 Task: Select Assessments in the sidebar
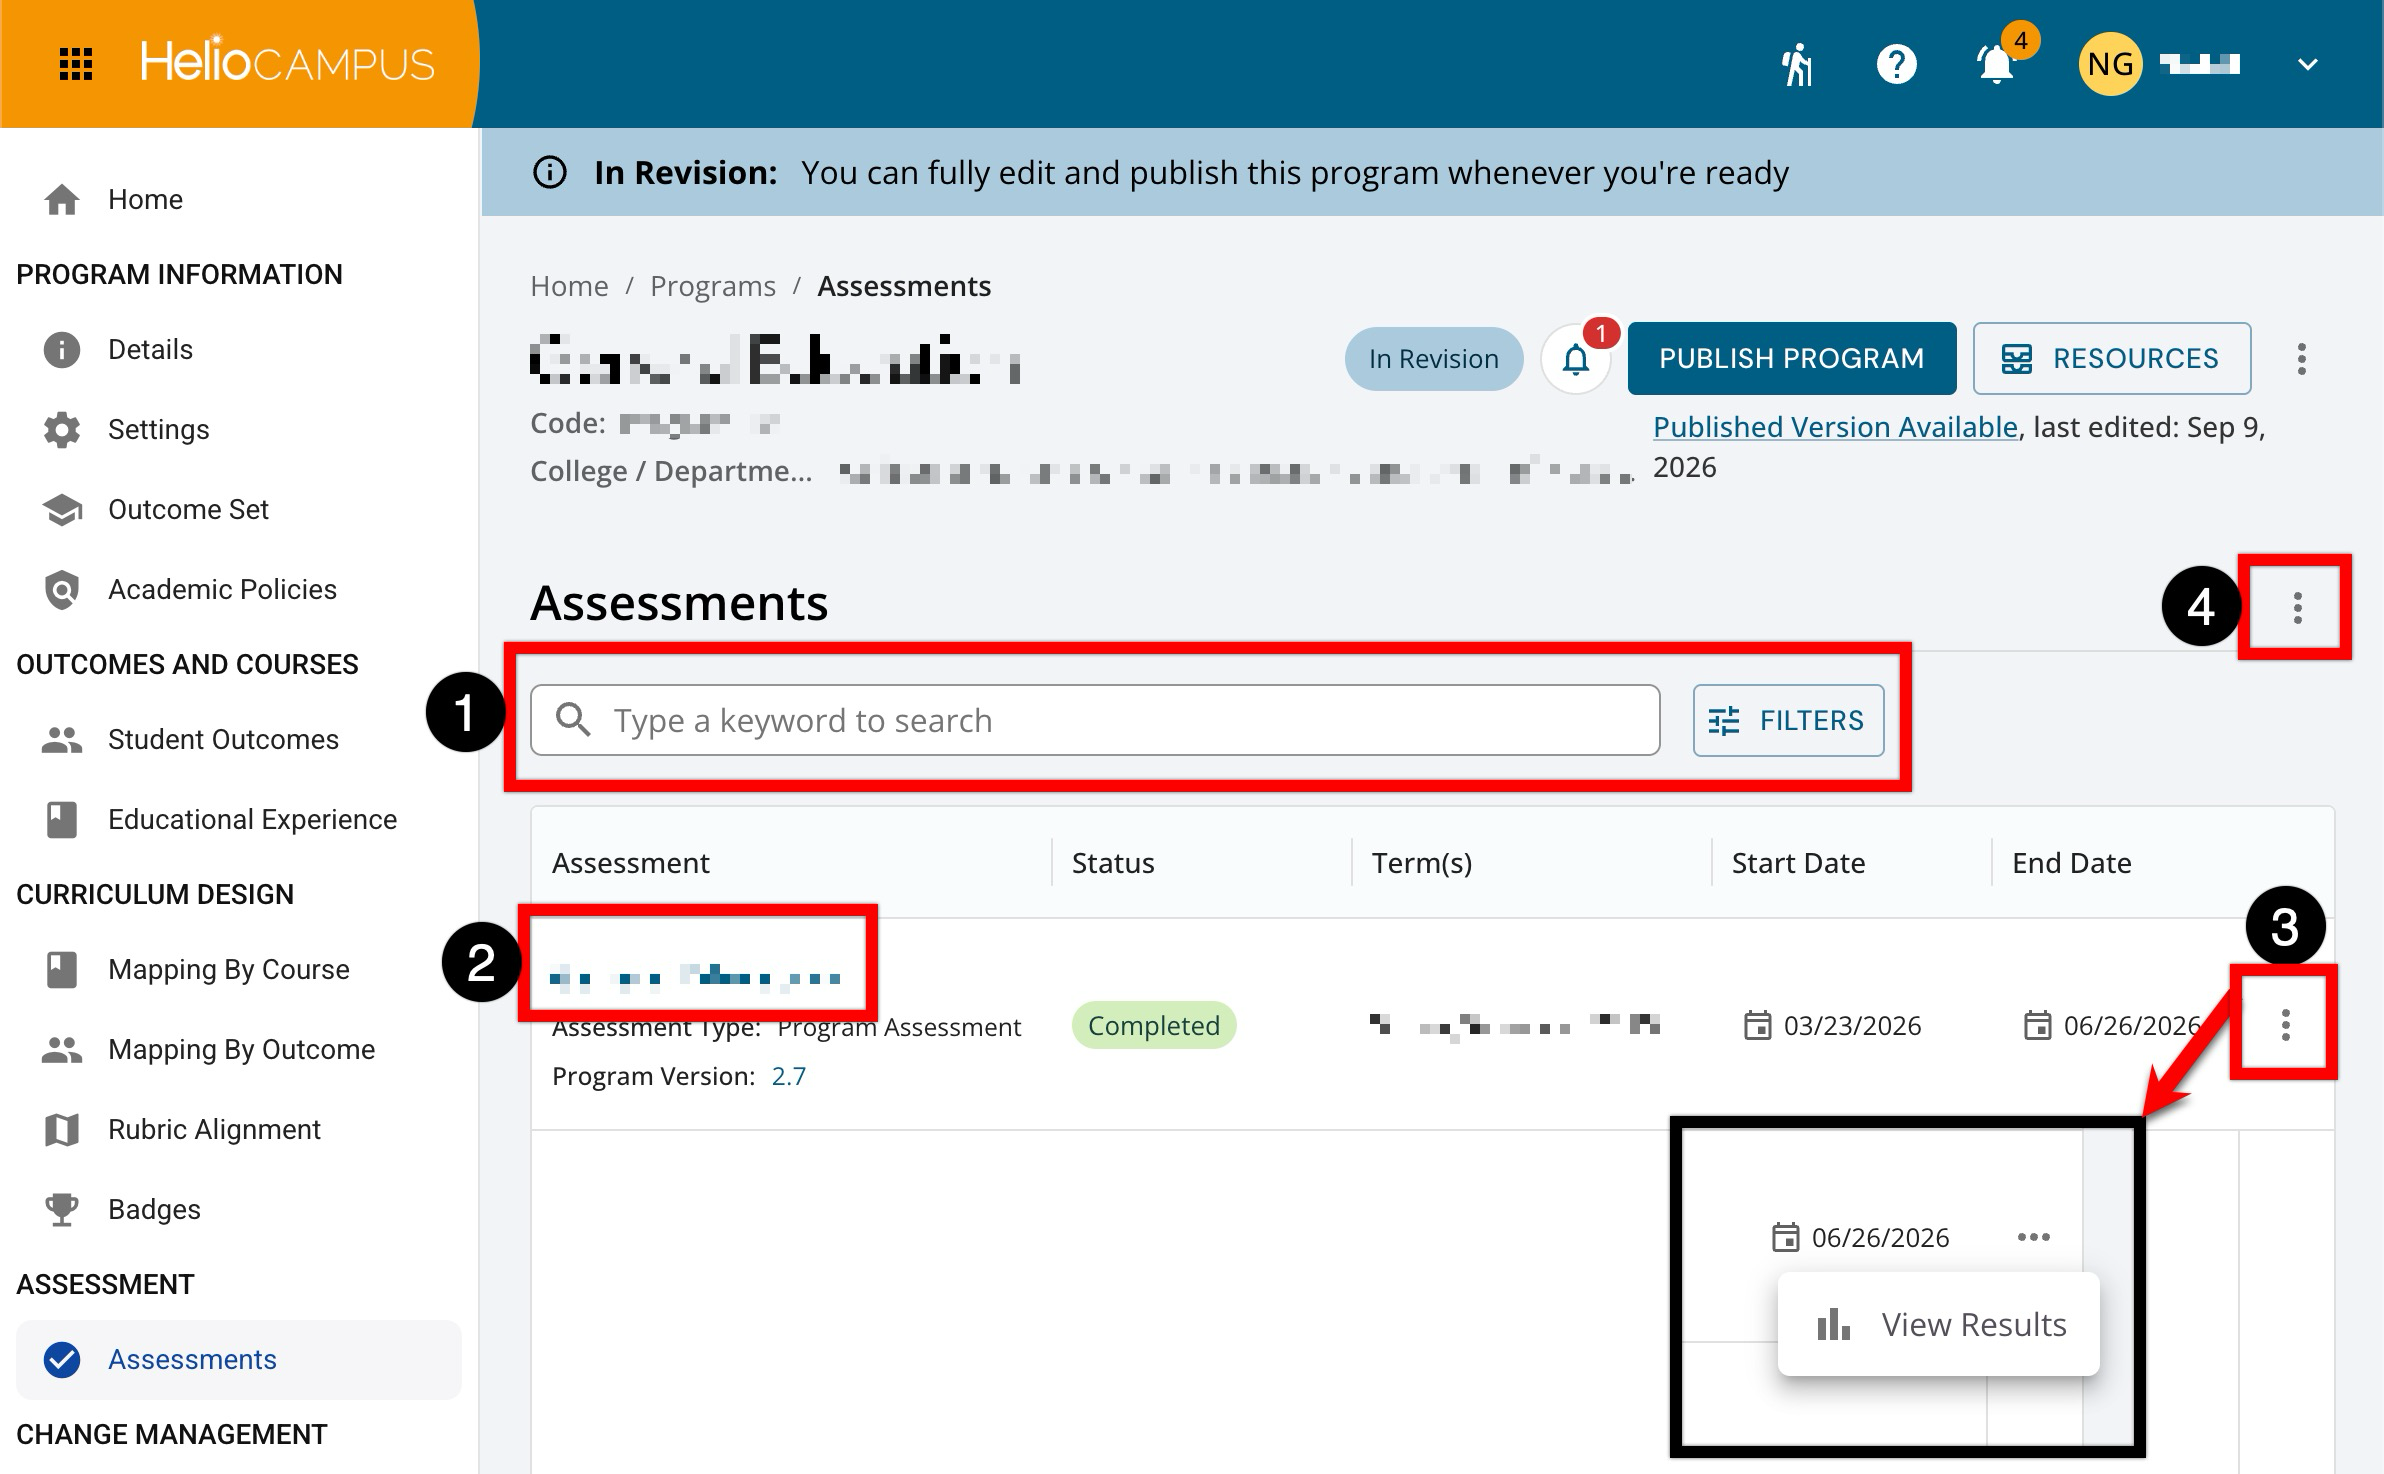coord(238,1359)
